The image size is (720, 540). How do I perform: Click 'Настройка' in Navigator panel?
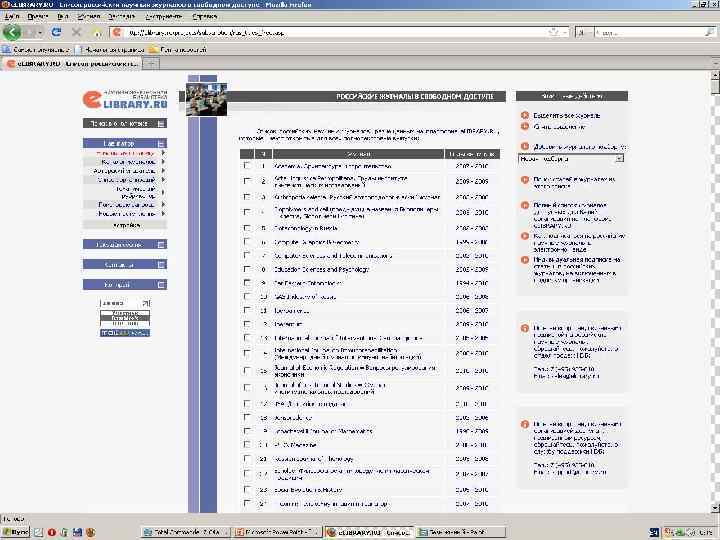pos(125,225)
